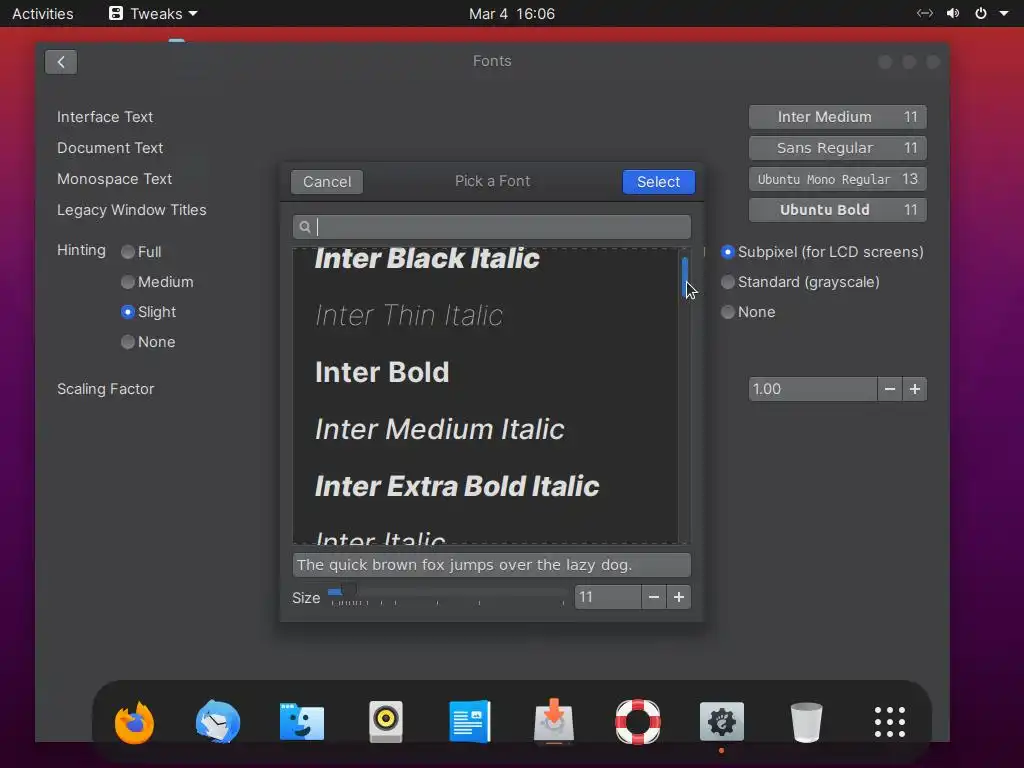Cancel the font picker dialog
Image resolution: width=1024 pixels, height=768 pixels.
(x=327, y=182)
